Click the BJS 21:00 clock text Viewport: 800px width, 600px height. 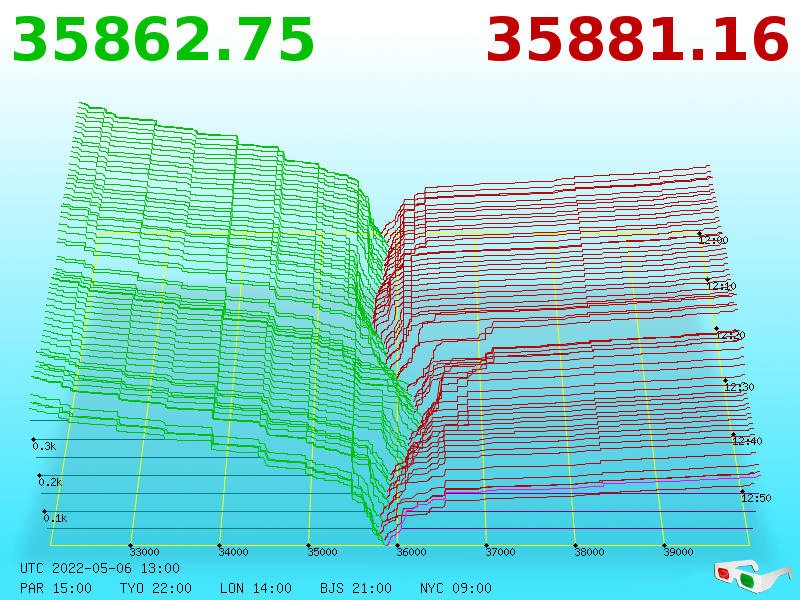click(356, 588)
